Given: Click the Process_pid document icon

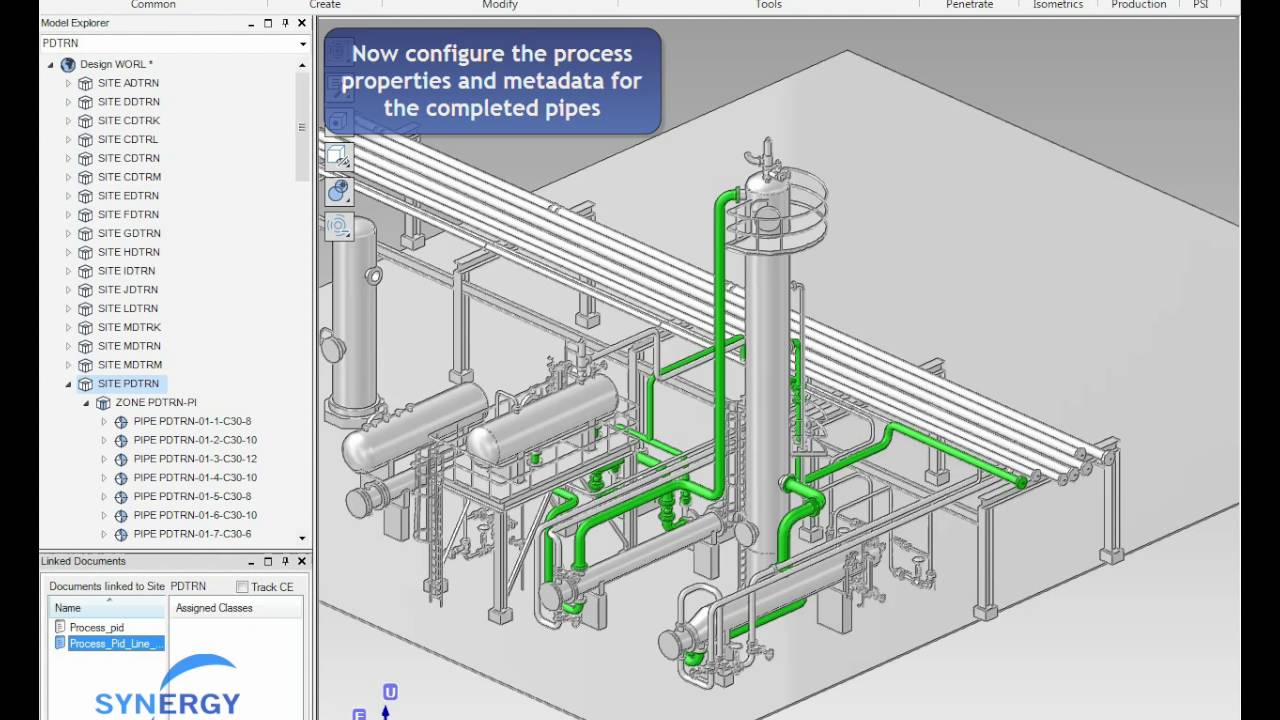Looking at the screenshot, I should (60, 627).
